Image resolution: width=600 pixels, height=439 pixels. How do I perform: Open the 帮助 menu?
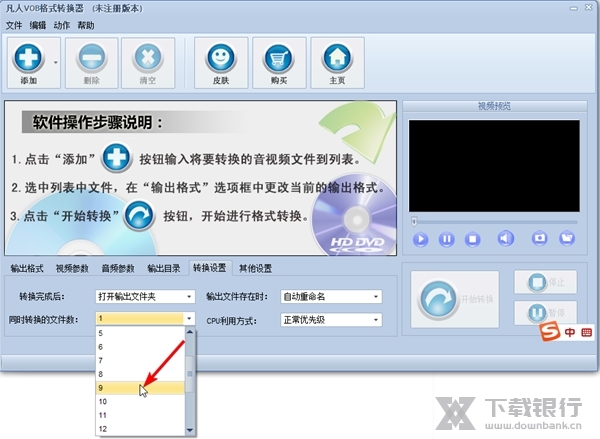point(86,26)
